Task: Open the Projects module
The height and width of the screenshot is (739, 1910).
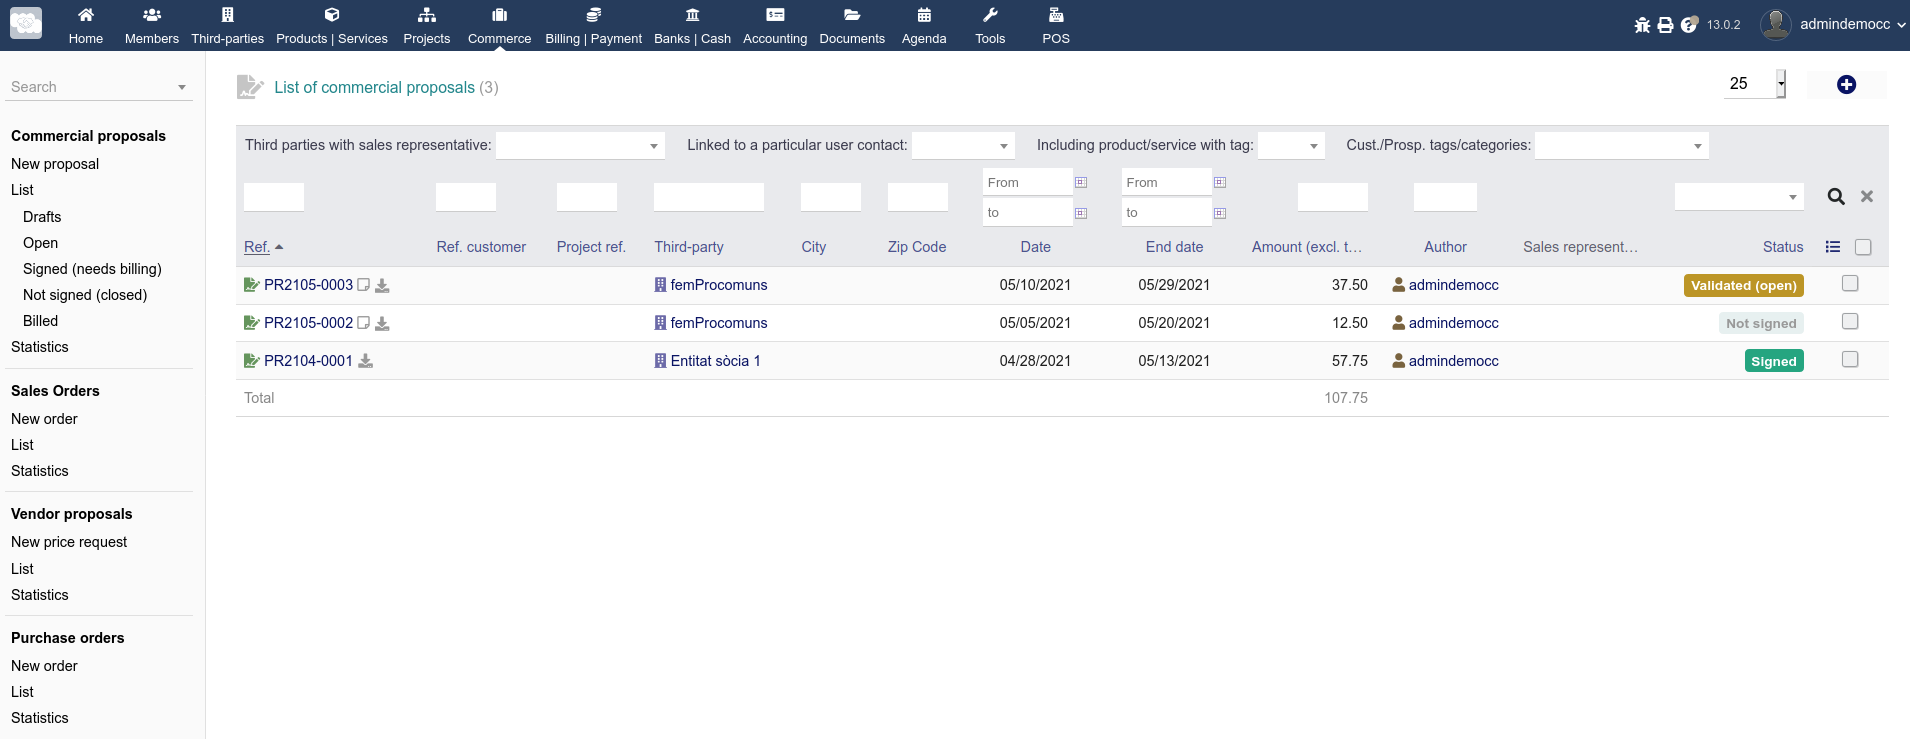Action: 427,26
